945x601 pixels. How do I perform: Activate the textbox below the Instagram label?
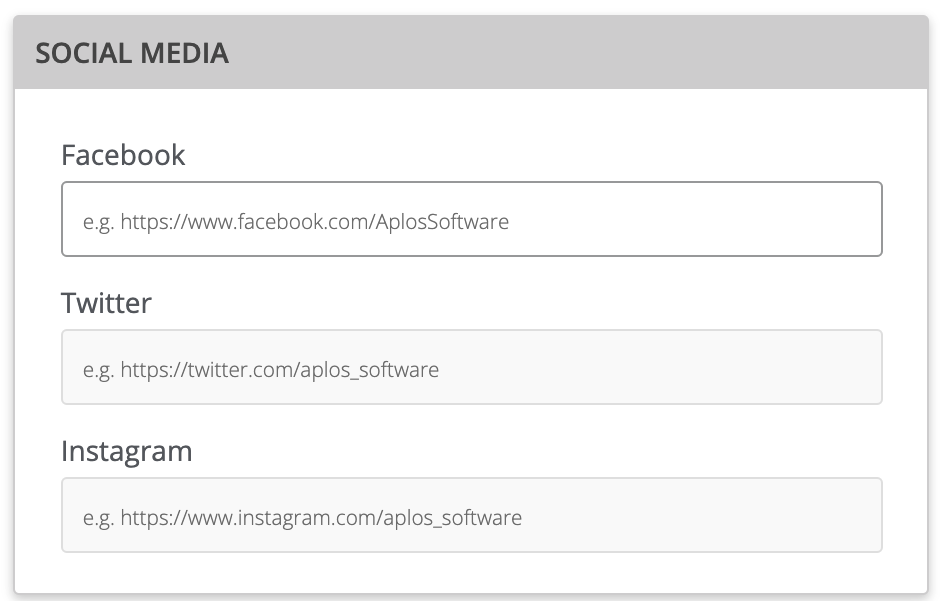pyautogui.click(x=471, y=515)
